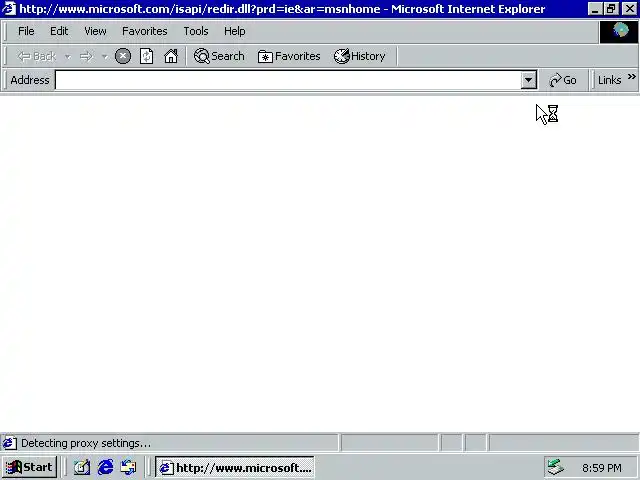Restore down the Internet Explorer window
640x480 pixels.
[x=611, y=9]
